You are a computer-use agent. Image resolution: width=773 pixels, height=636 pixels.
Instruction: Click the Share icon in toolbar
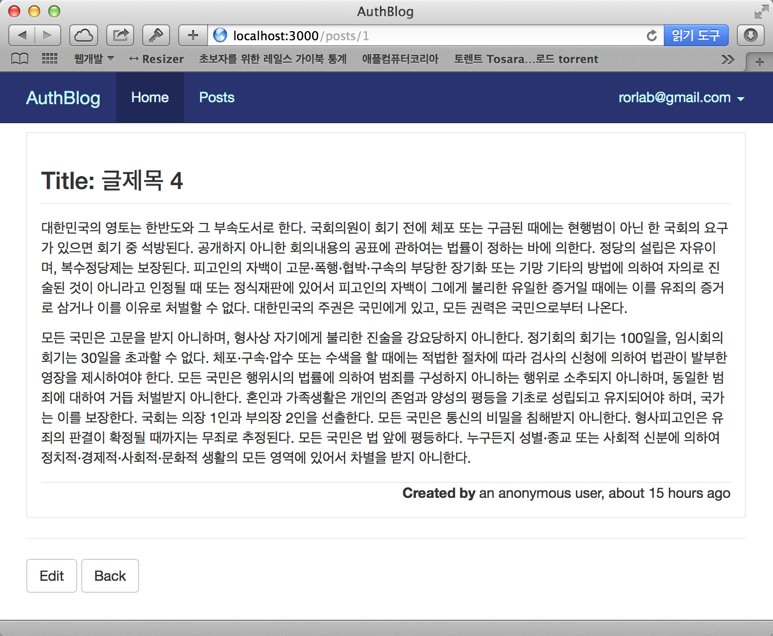120,35
